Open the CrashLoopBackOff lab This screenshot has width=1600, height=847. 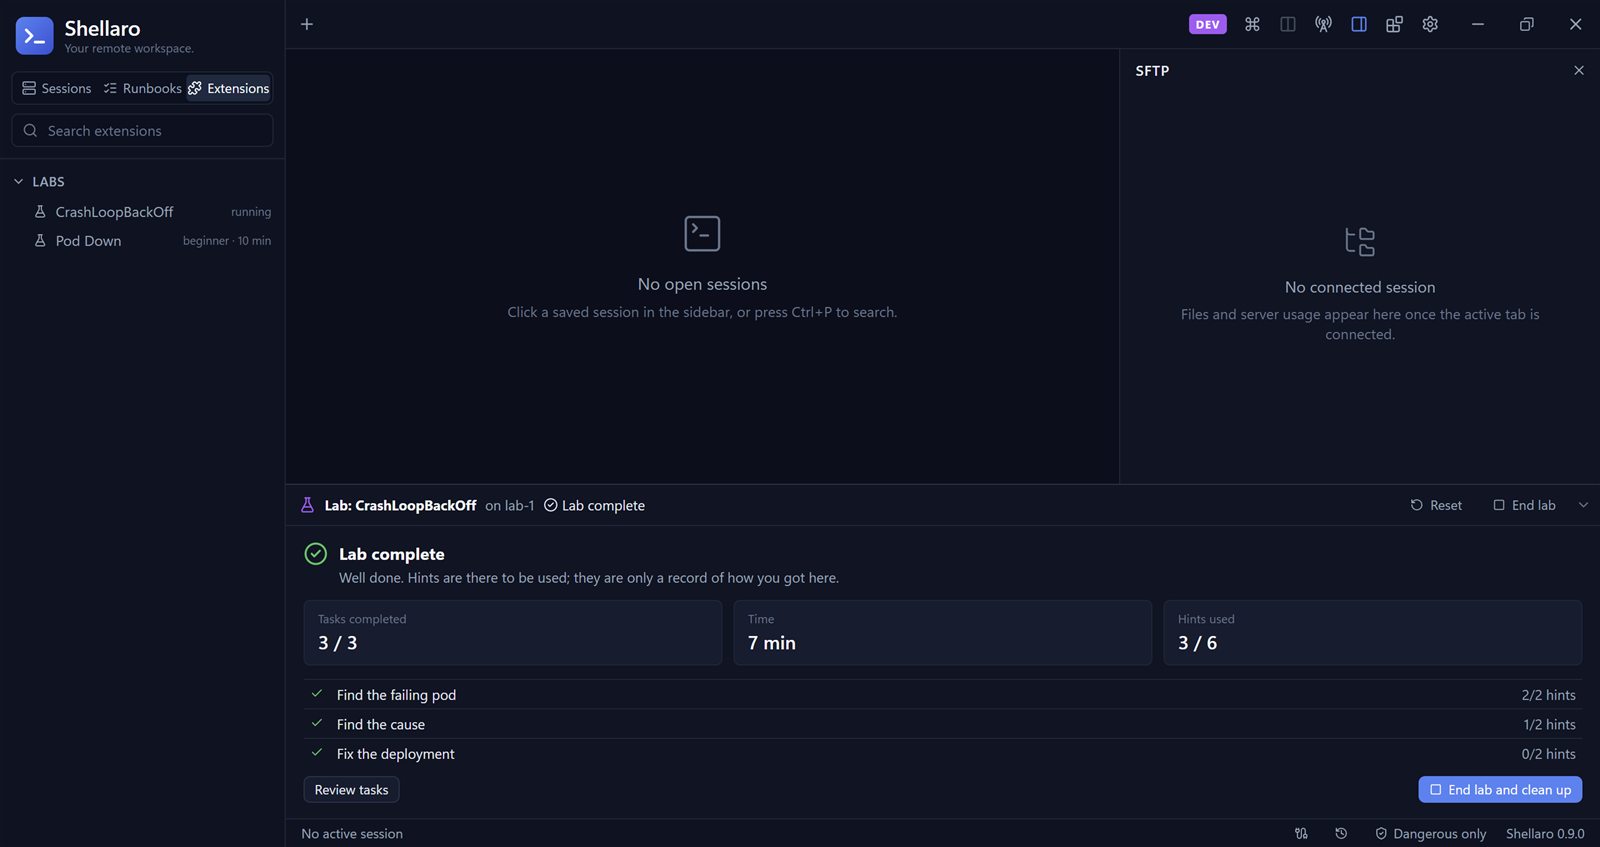coord(142,212)
